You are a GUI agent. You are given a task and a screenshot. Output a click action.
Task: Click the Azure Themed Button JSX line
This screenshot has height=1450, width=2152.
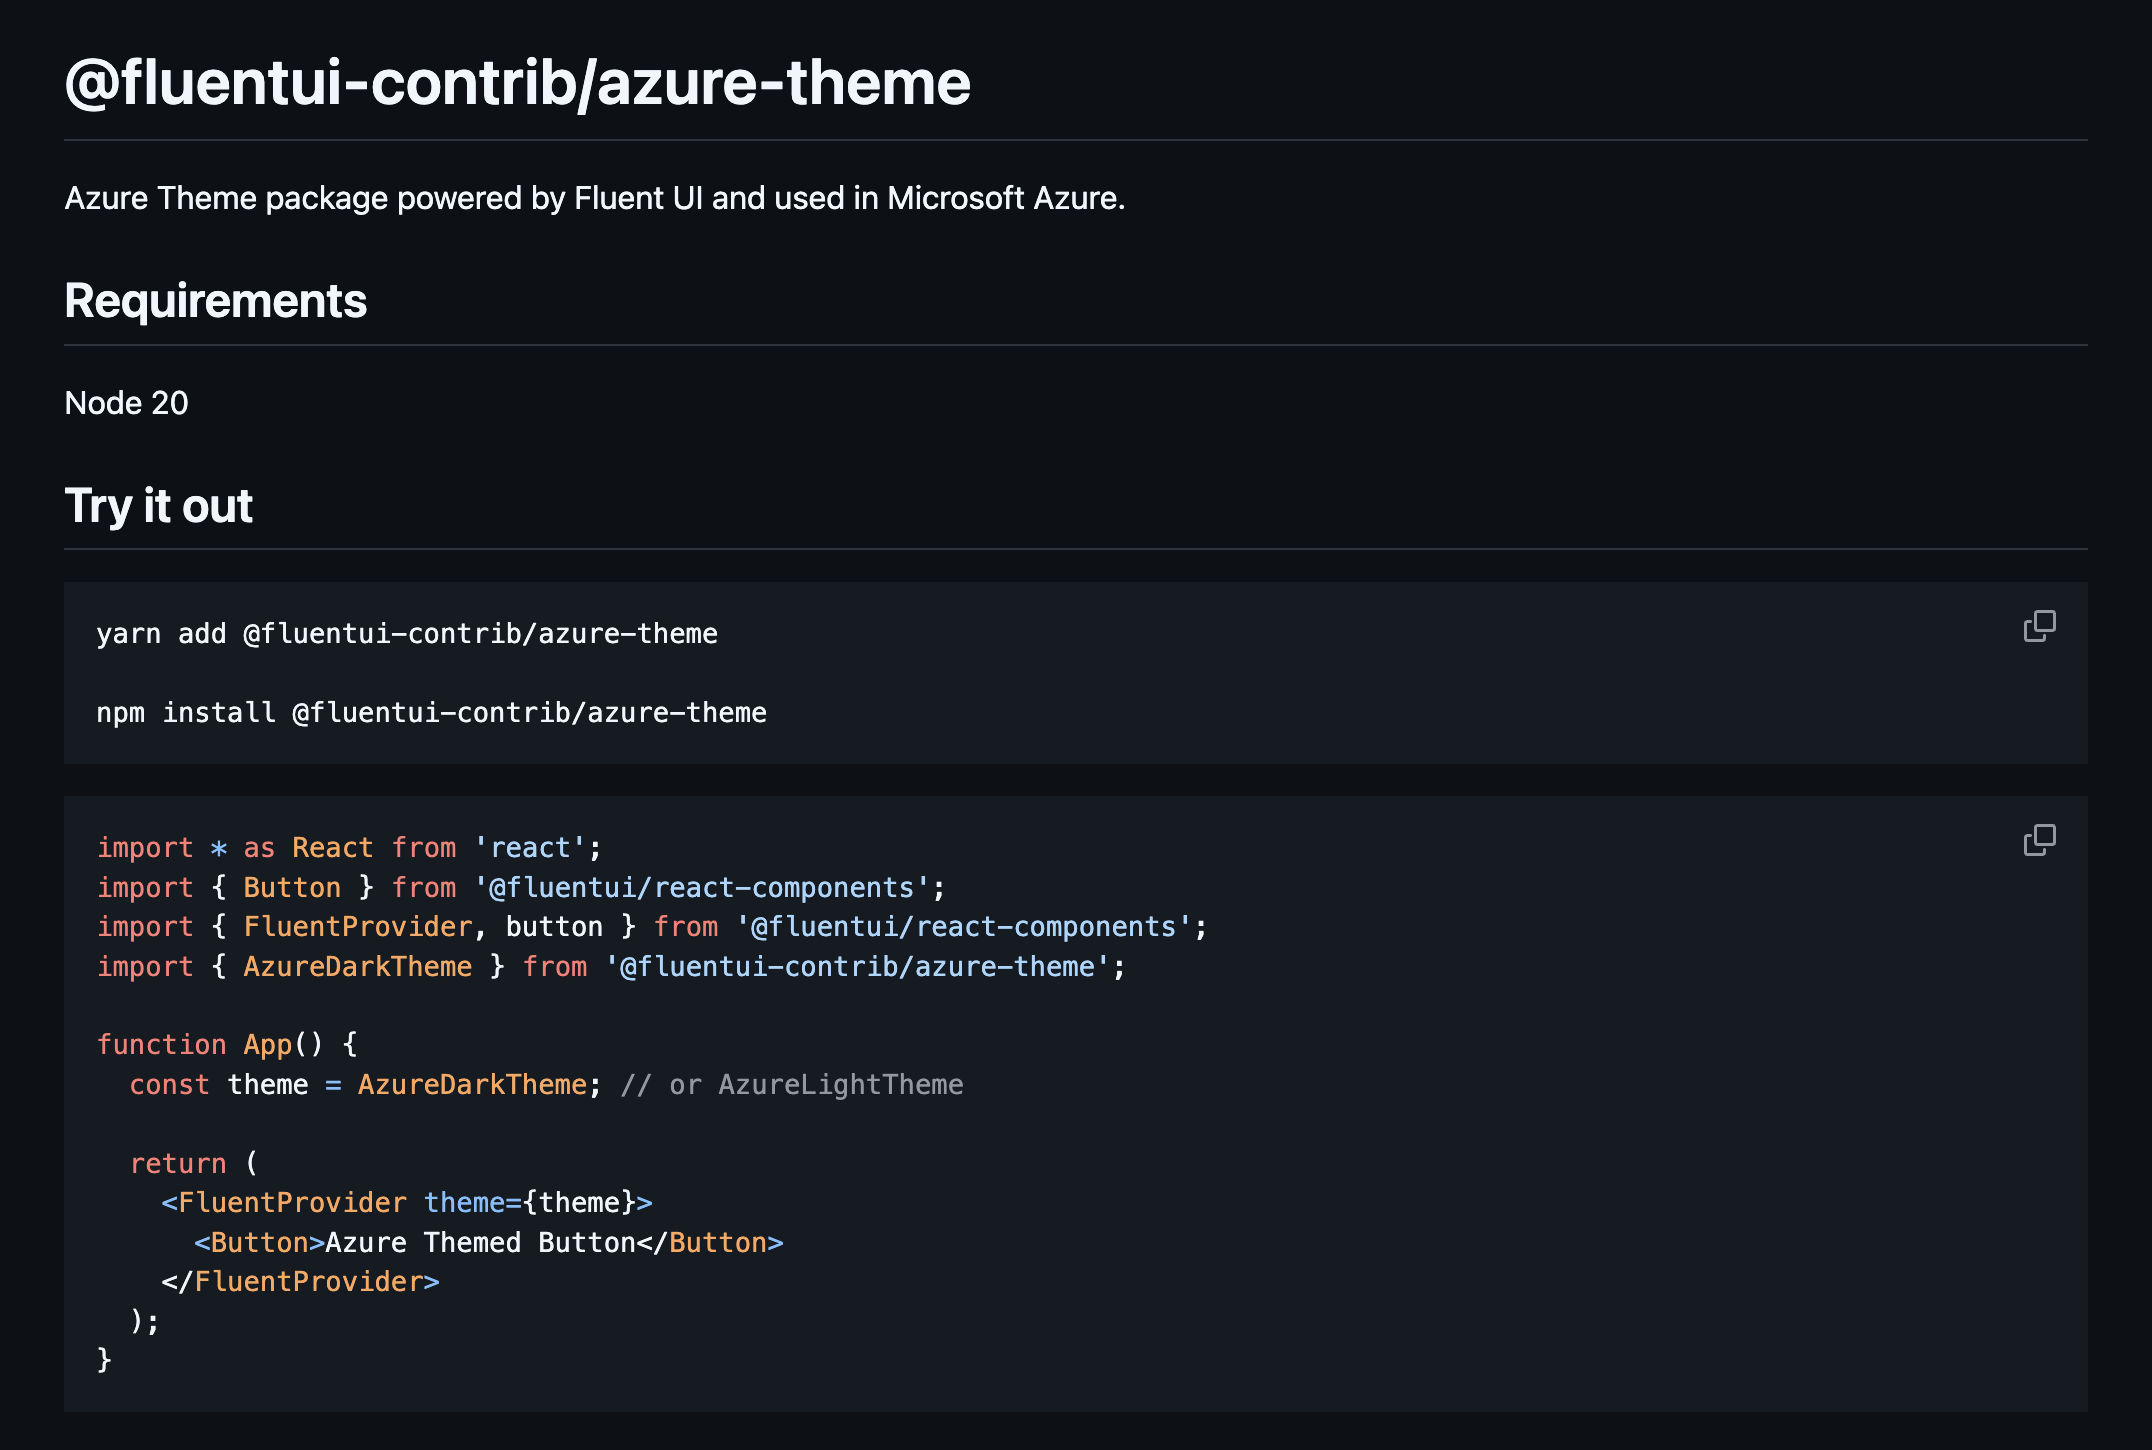[x=489, y=1243]
